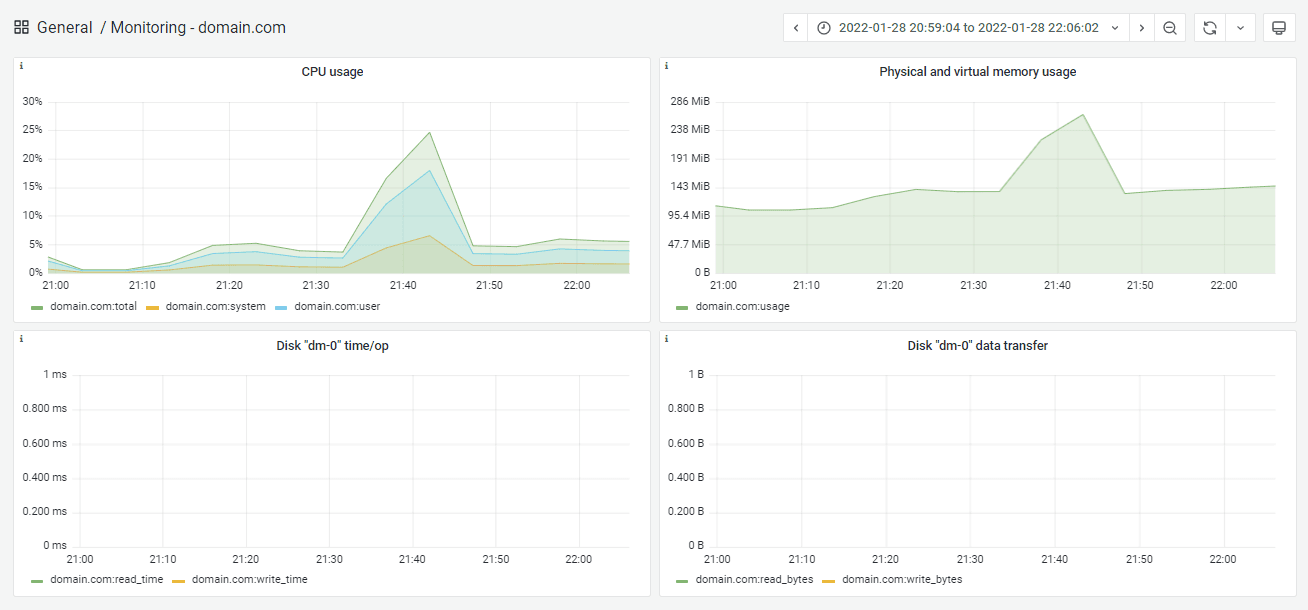1308x610 pixels.
Task: Zoom out the time range
Action: (x=1169, y=28)
